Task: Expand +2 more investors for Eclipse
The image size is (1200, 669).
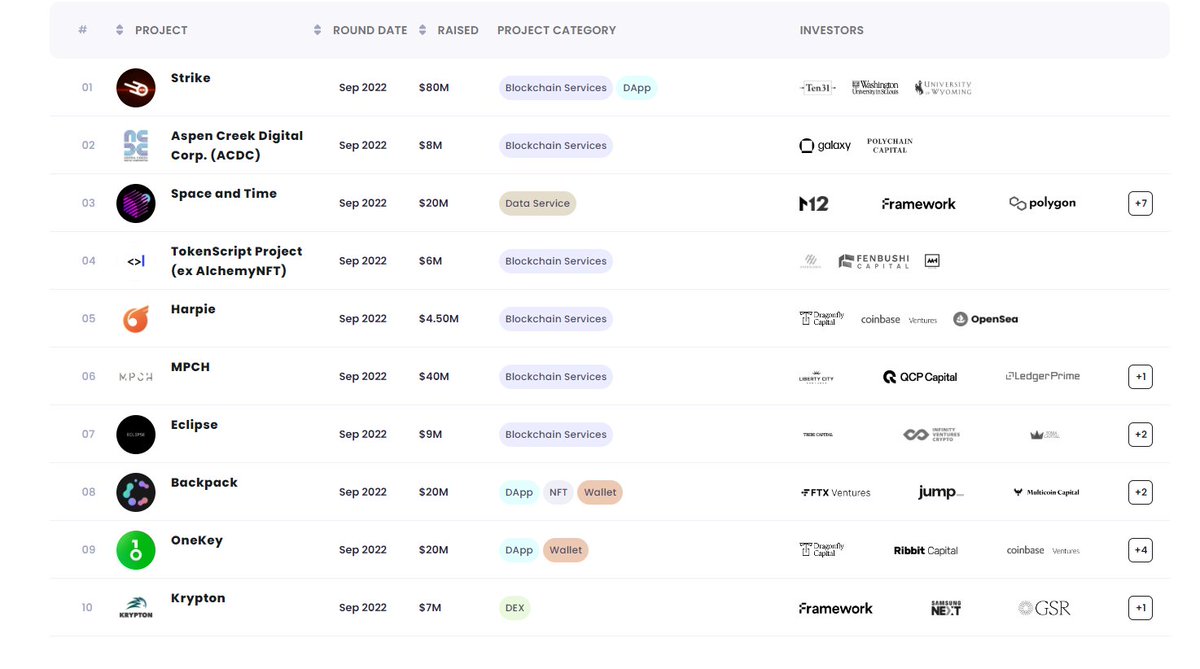Action: pos(1140,434)
